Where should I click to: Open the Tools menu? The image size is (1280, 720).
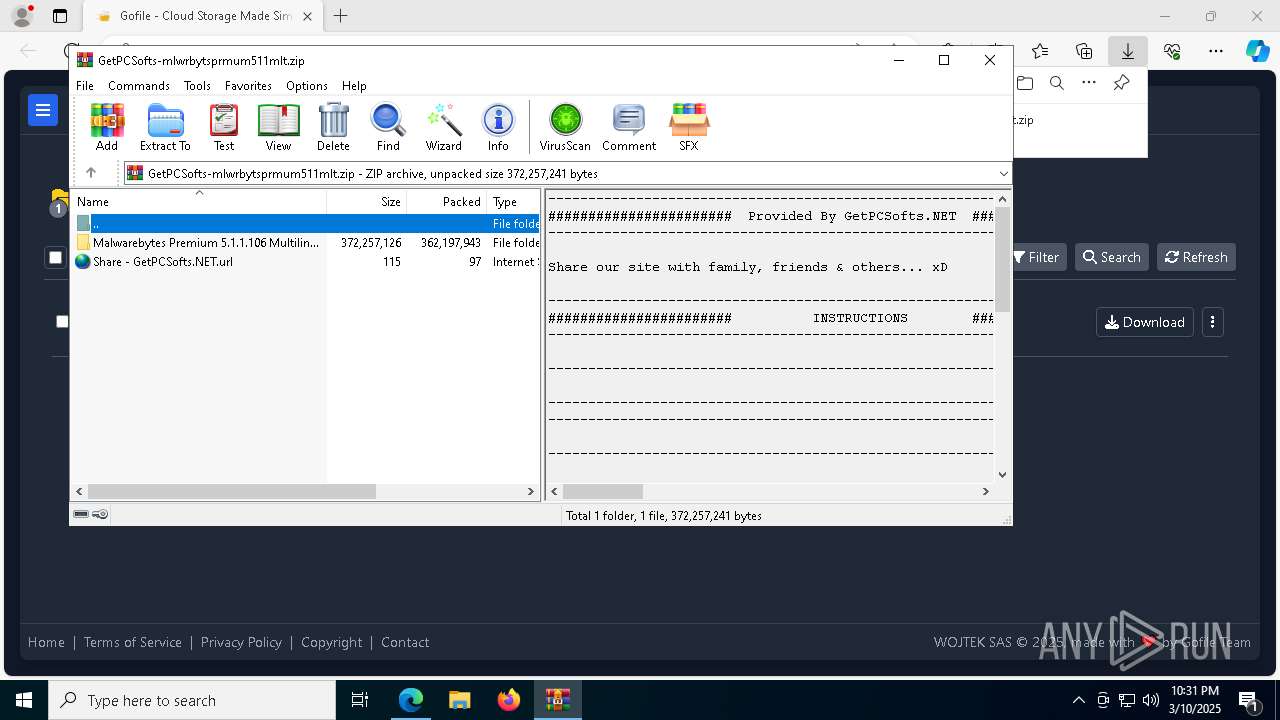tap(197, 86)
